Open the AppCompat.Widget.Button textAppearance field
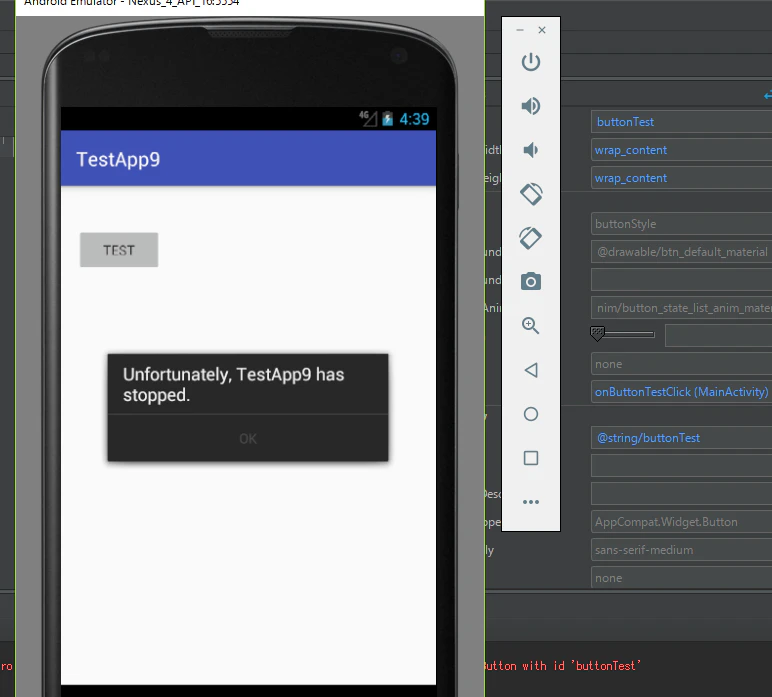This screenshot has height=697, width=772. click(x=681, y=522)
